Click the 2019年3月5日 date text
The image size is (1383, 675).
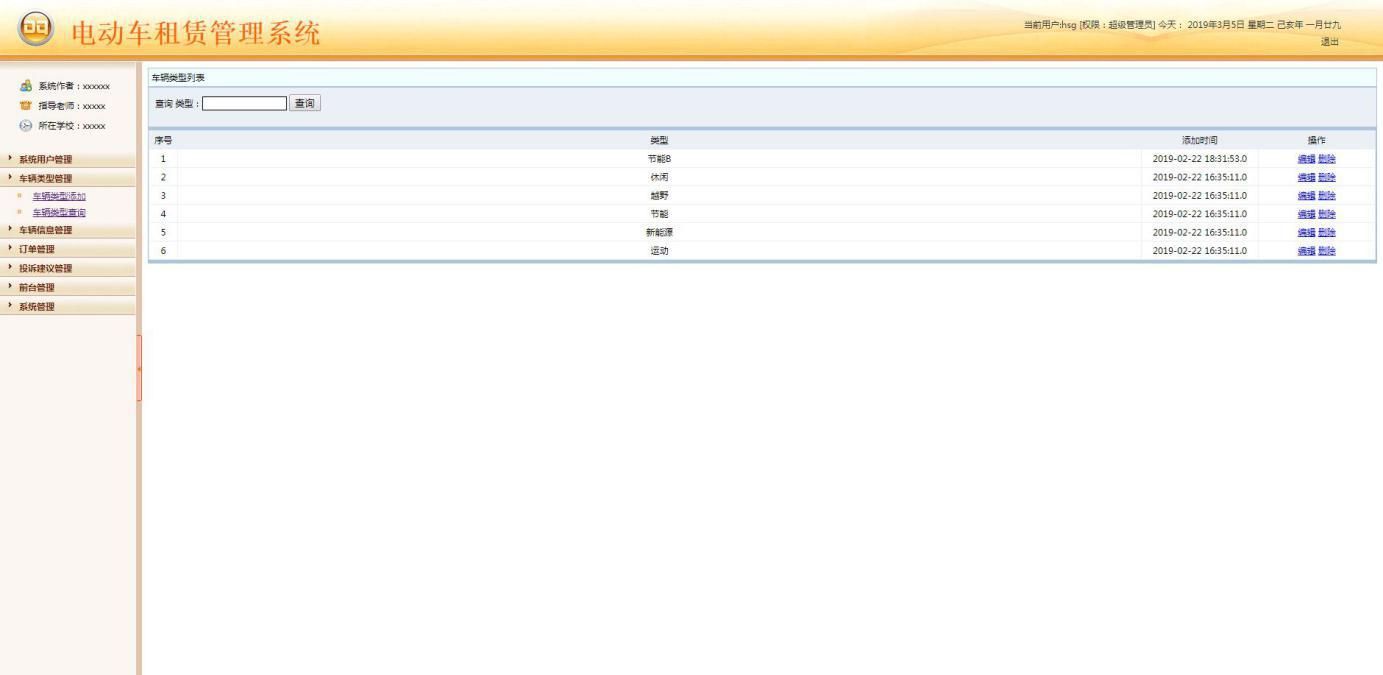click(1215, 25)
